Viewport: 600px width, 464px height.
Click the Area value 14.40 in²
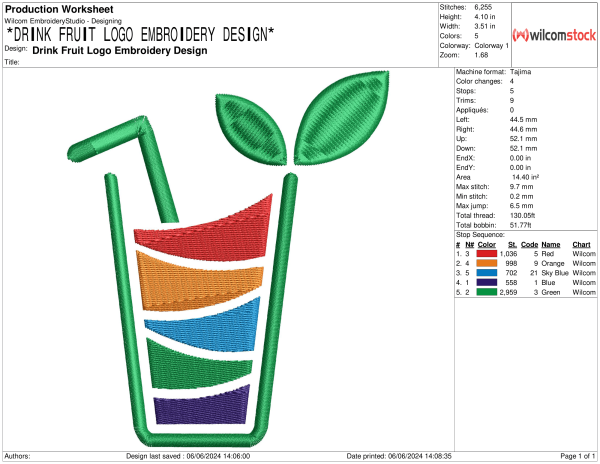click(x=525, y=177)
